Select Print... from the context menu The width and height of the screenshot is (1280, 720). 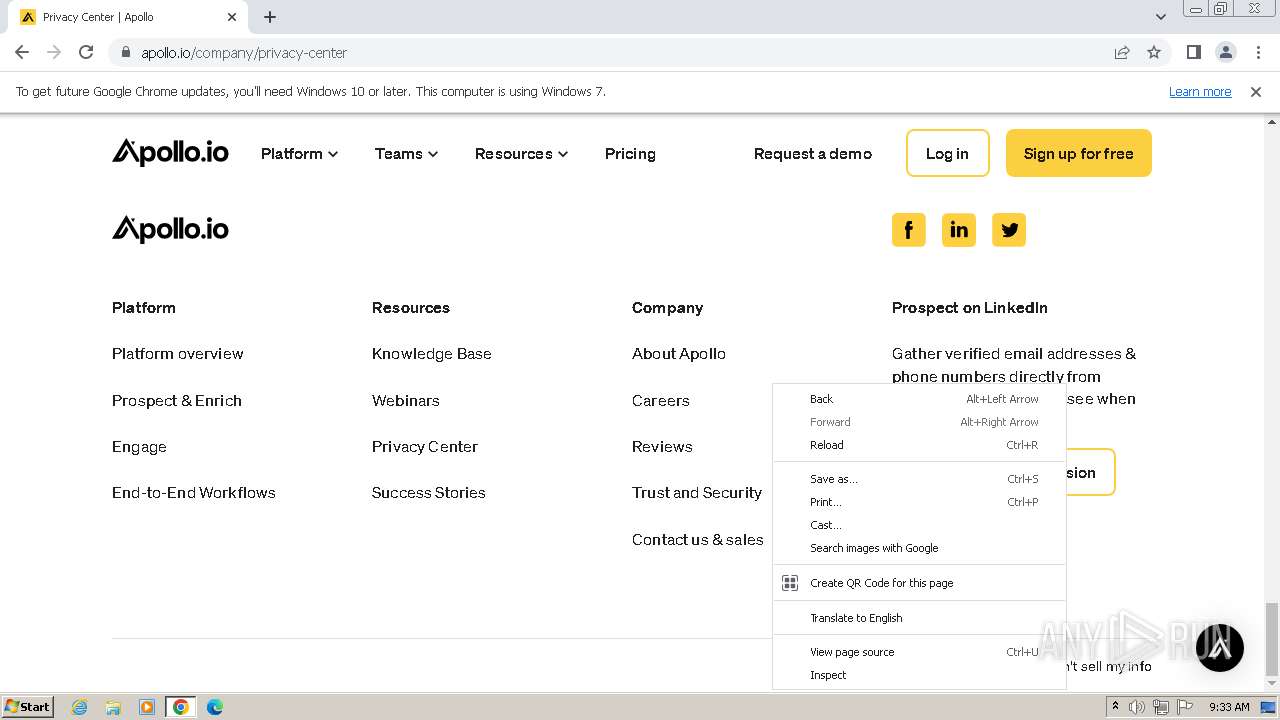[x=919, y=502]
